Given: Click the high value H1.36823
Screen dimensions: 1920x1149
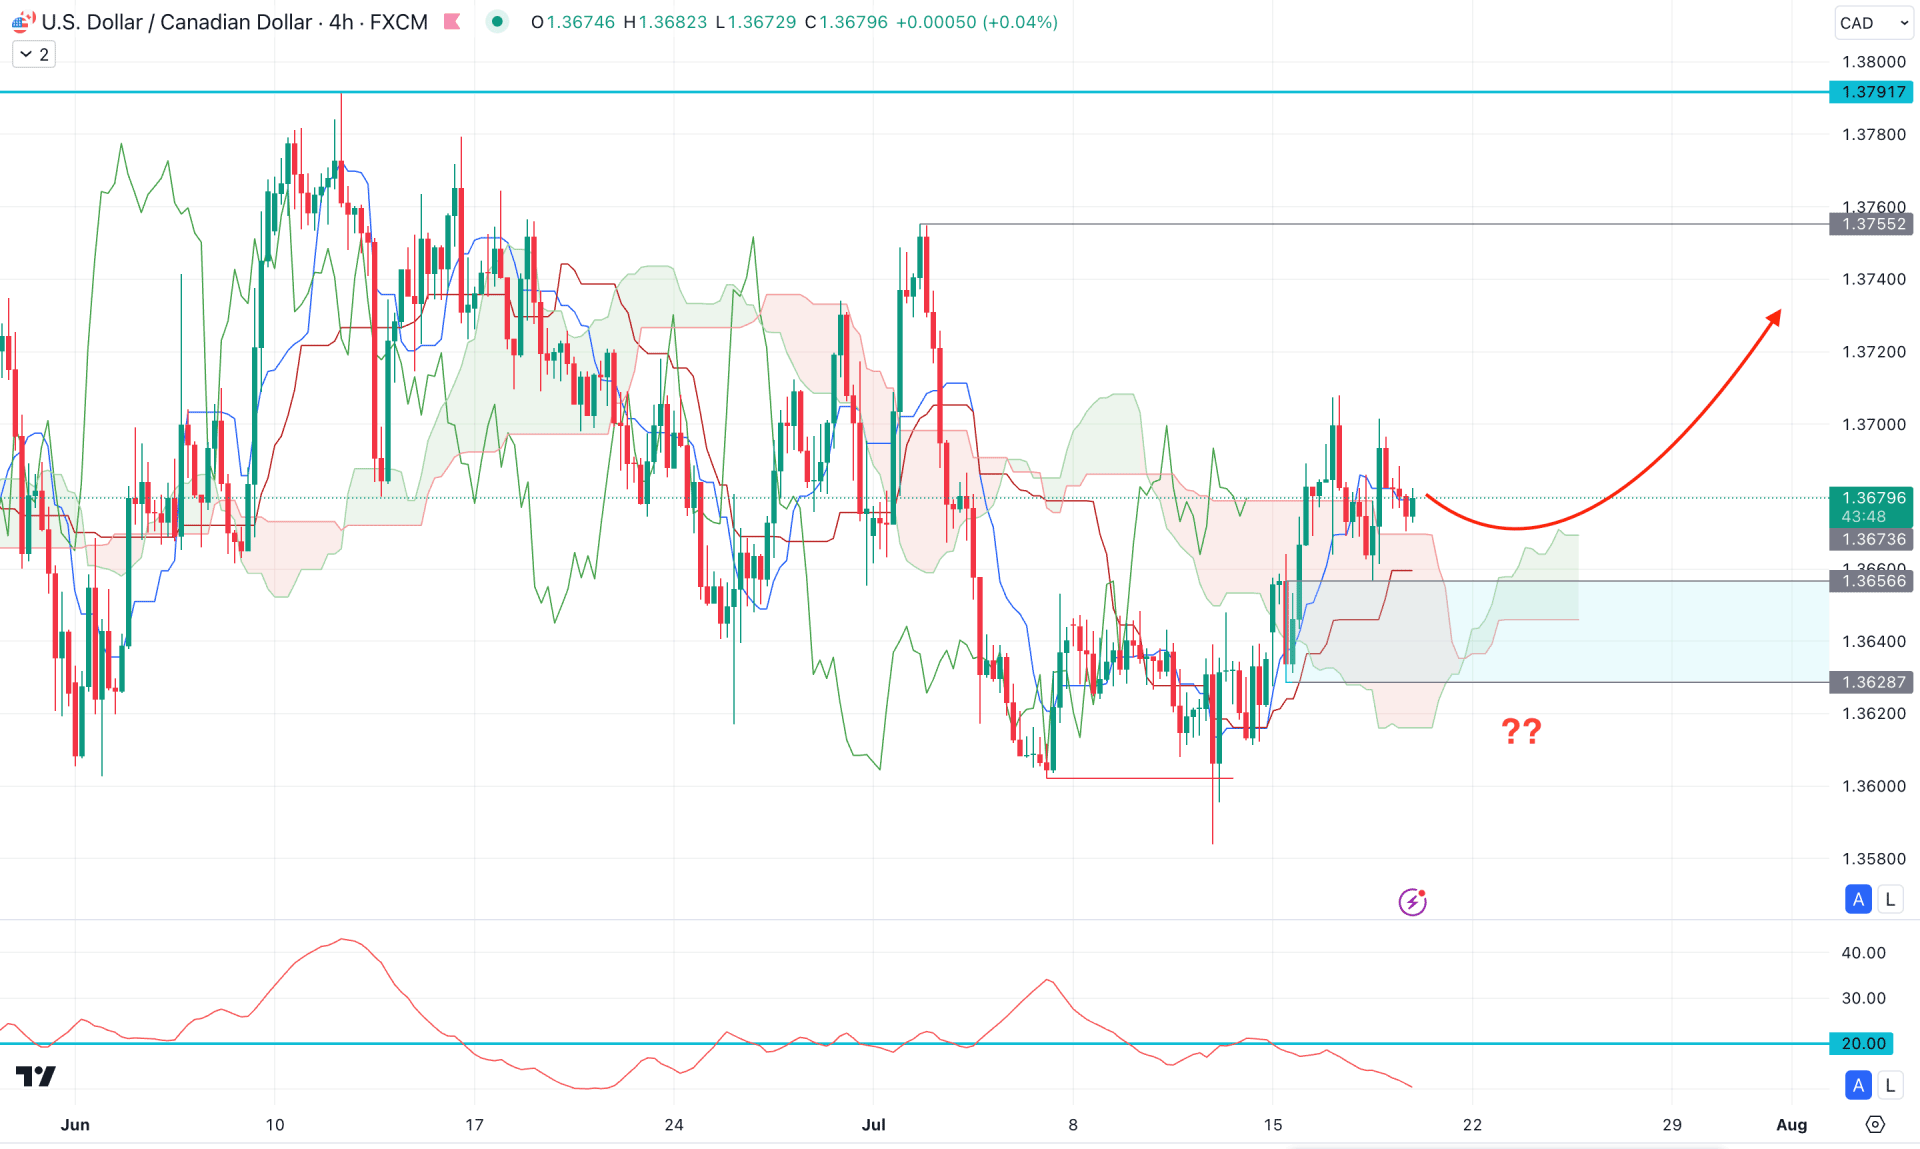Looking at the screenshot, I should tap(665, 22).
